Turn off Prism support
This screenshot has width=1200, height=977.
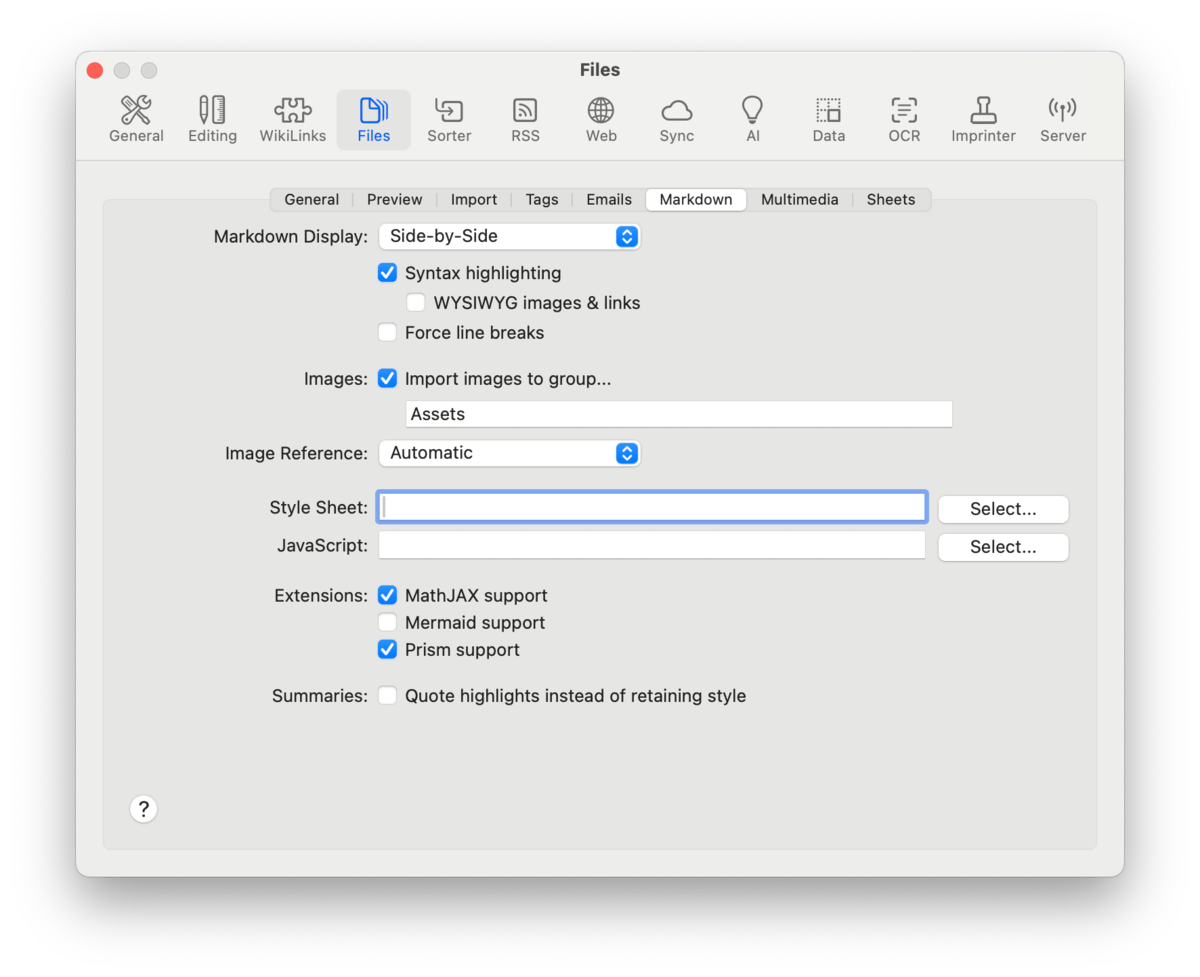pyautogui.click(x=388, y=650)
